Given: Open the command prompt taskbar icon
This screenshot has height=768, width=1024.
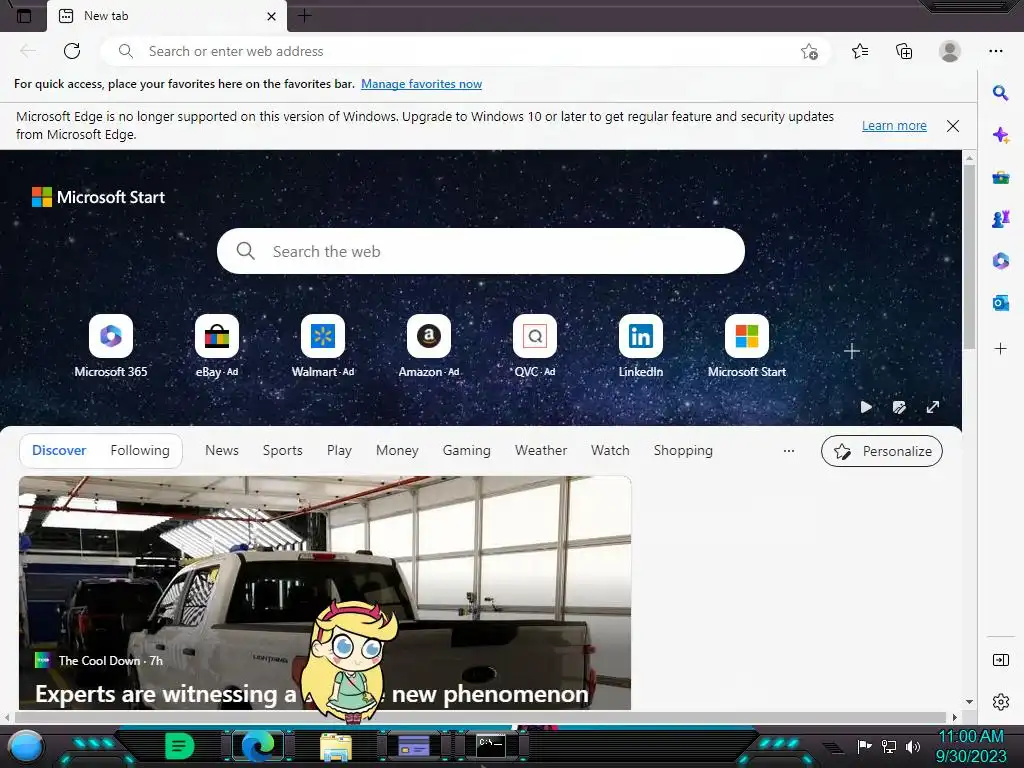Looking at the screenshot, I should pos(490,746).
